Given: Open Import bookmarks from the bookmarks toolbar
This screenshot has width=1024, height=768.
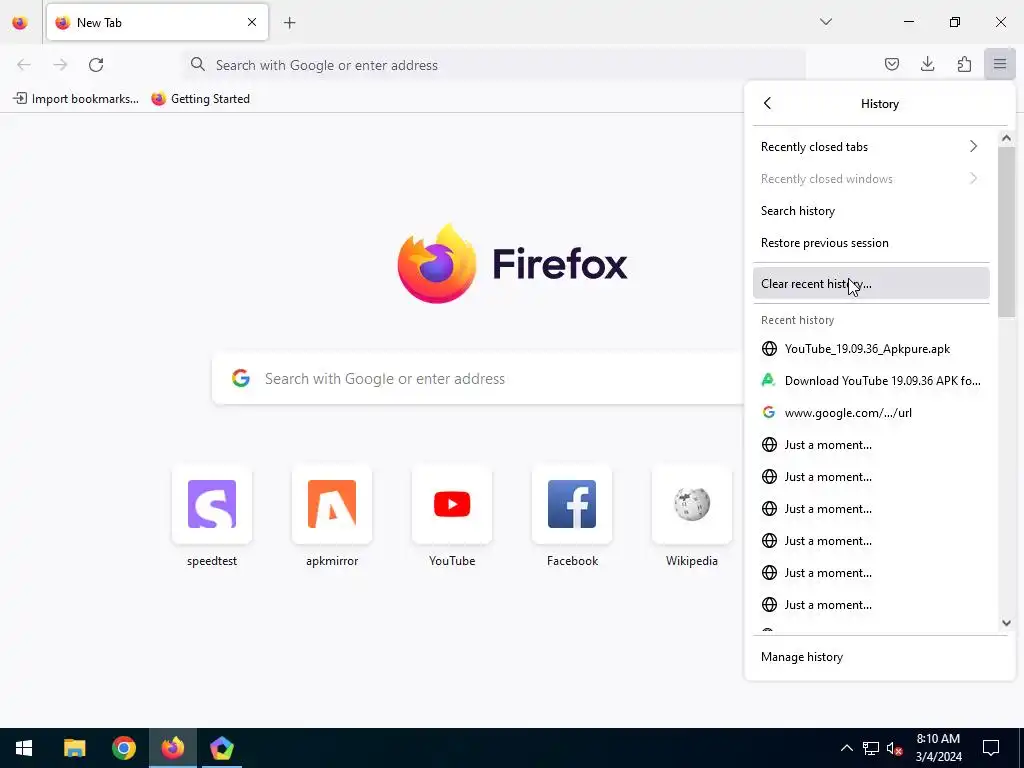Looking at the screenshot, I should pos(76,99).
